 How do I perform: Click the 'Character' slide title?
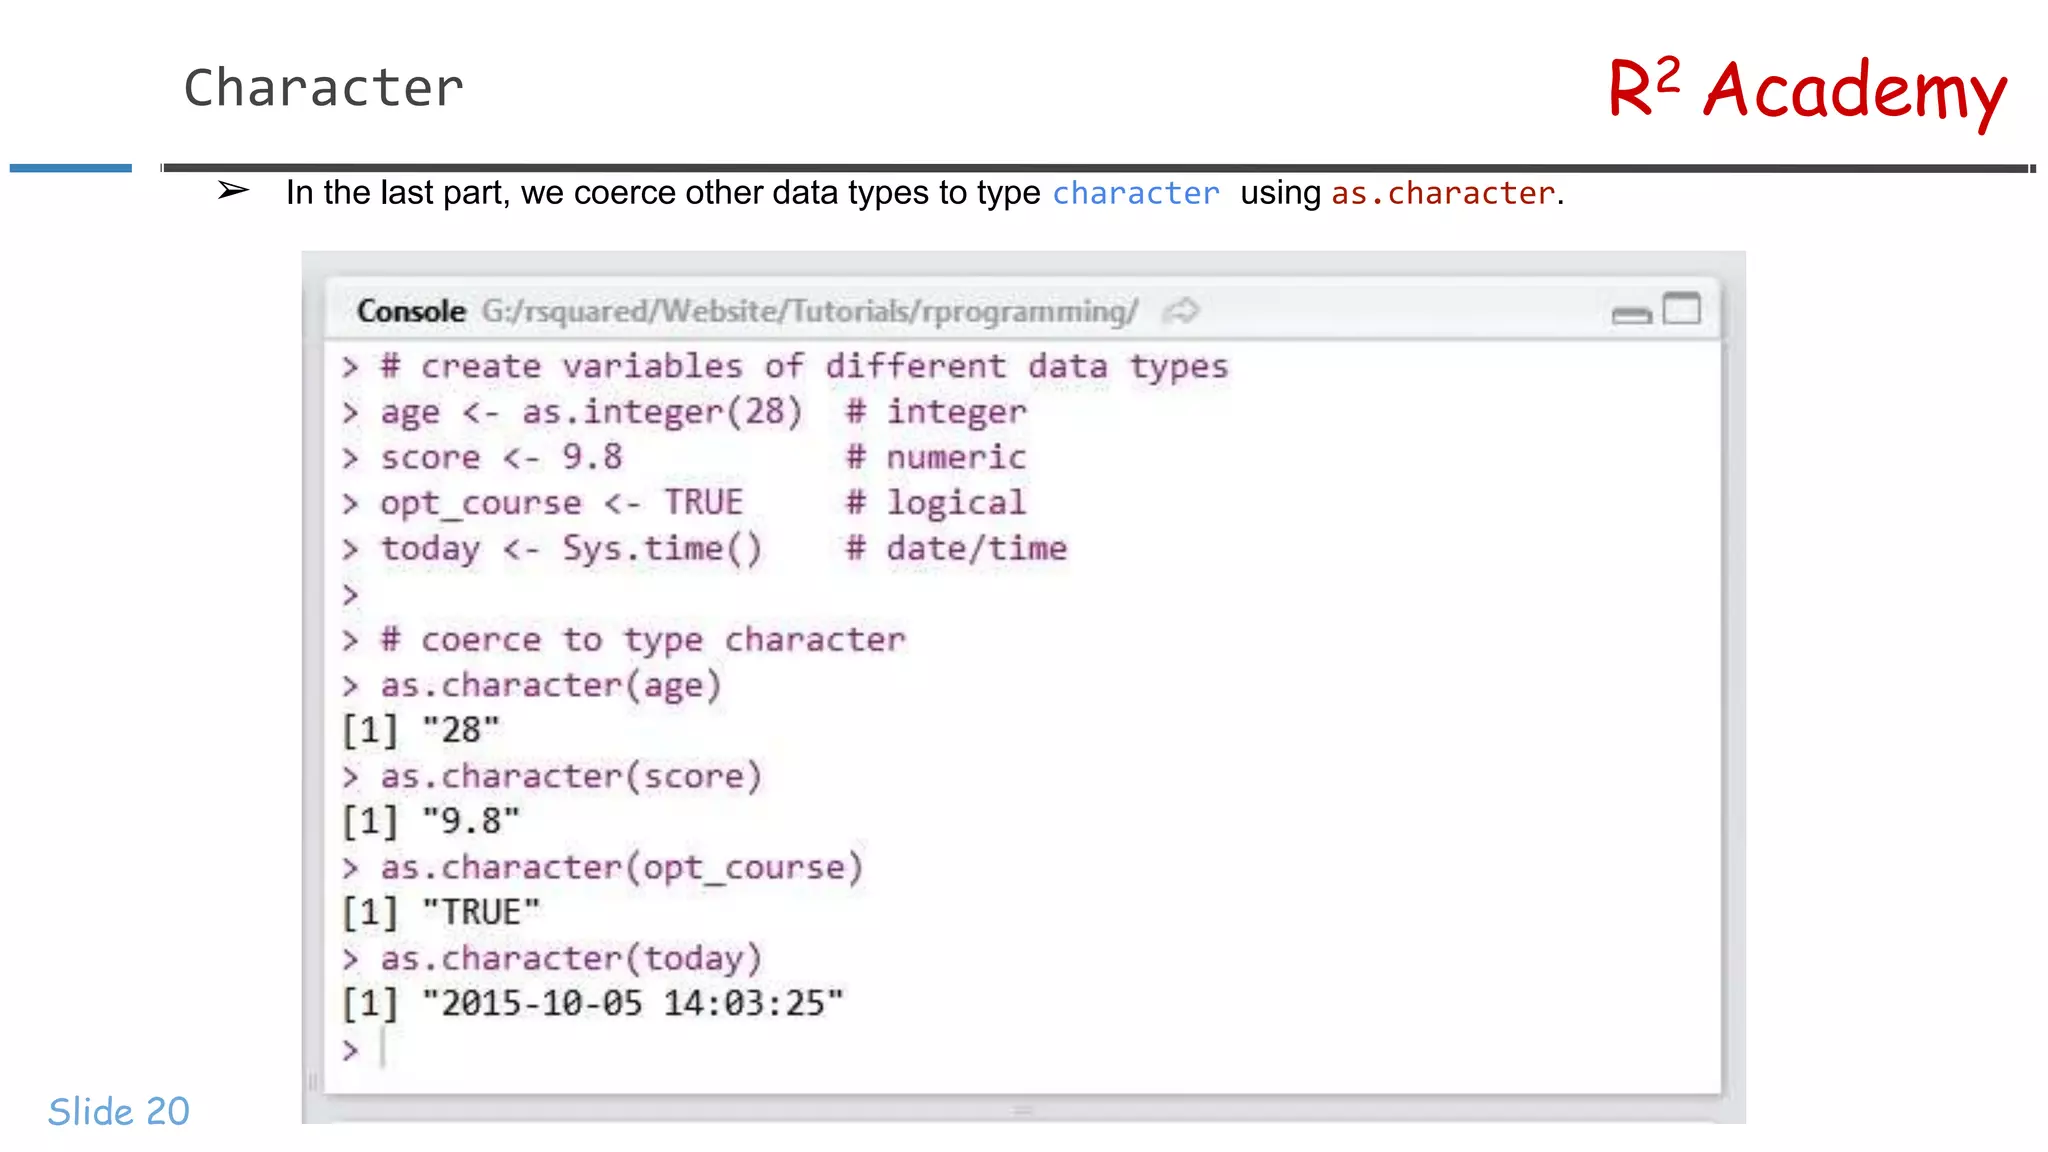[x=324, y=88]
